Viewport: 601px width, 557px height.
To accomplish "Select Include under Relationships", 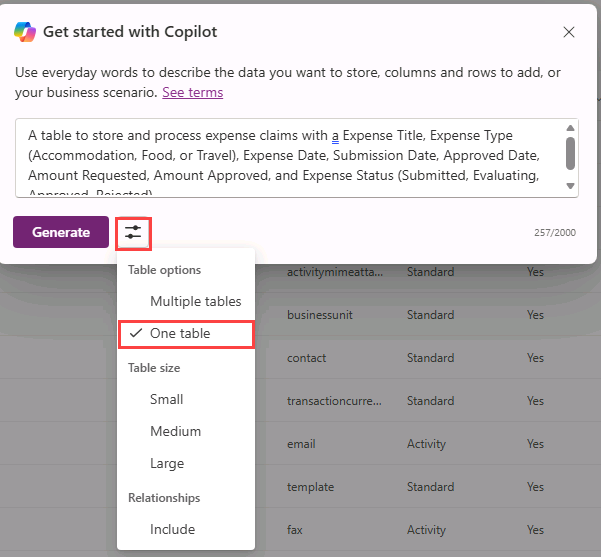I will tap(186, 529).
